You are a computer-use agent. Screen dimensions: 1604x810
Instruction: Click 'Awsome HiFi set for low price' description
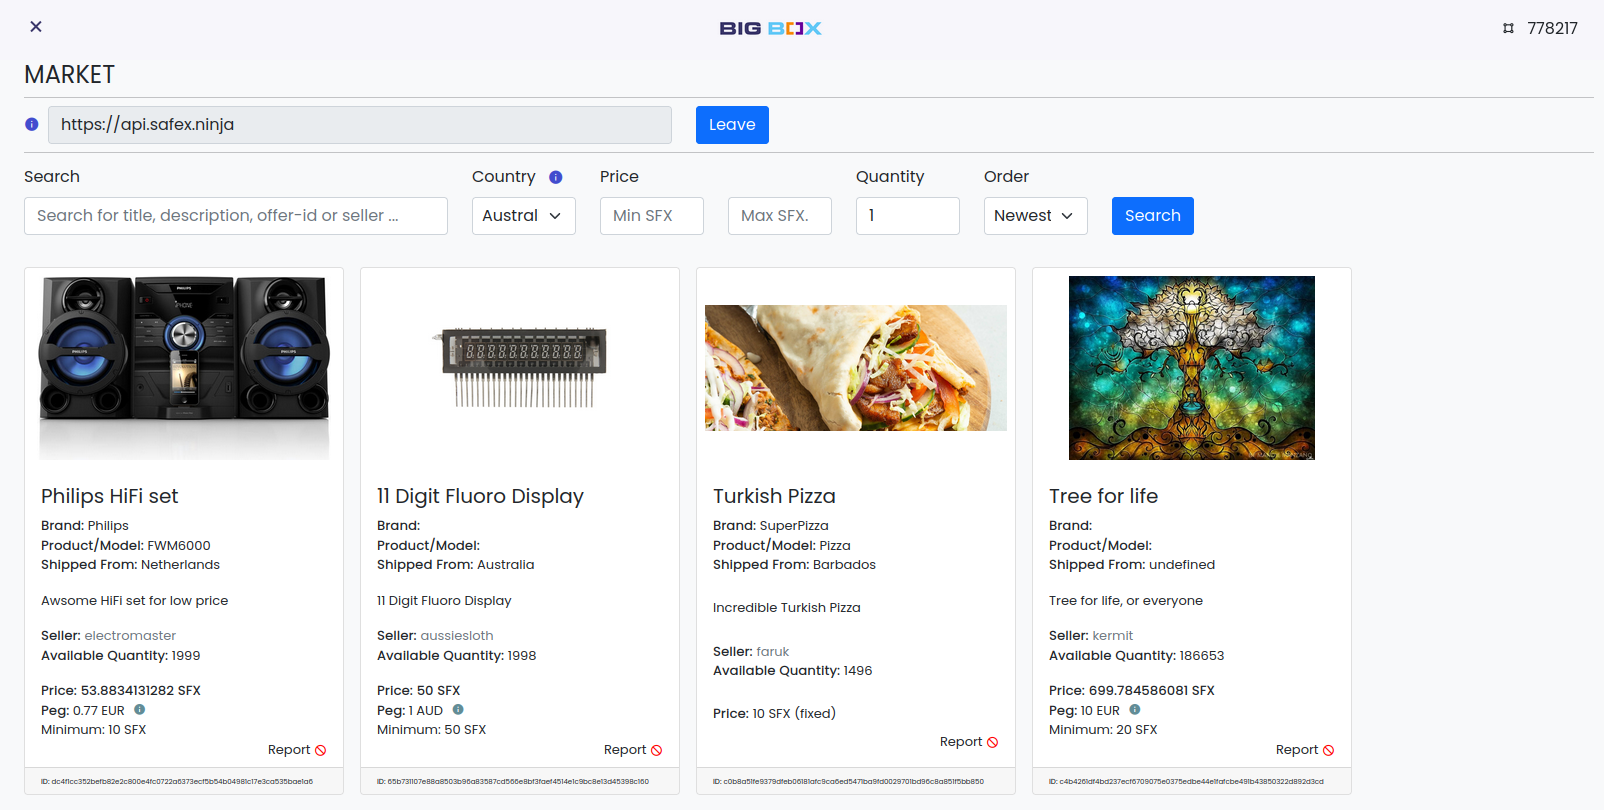[x=135, y=601]
